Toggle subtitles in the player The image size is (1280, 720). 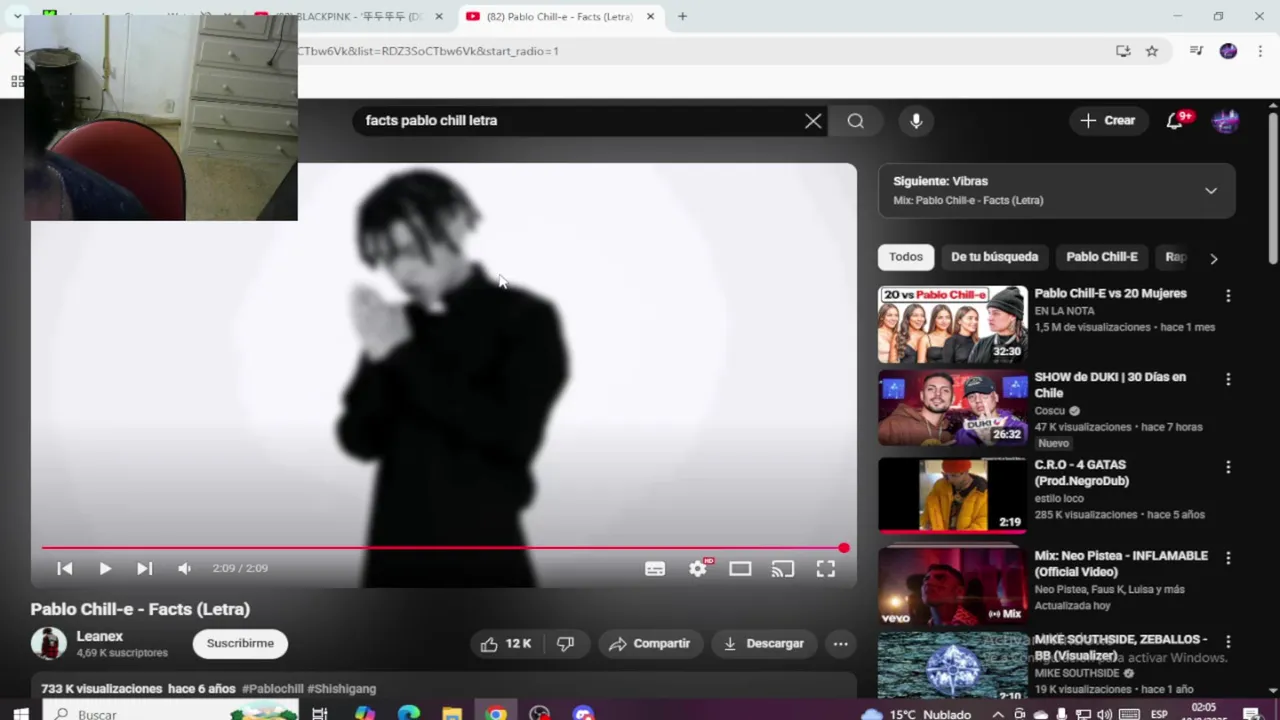coord(655,569)
